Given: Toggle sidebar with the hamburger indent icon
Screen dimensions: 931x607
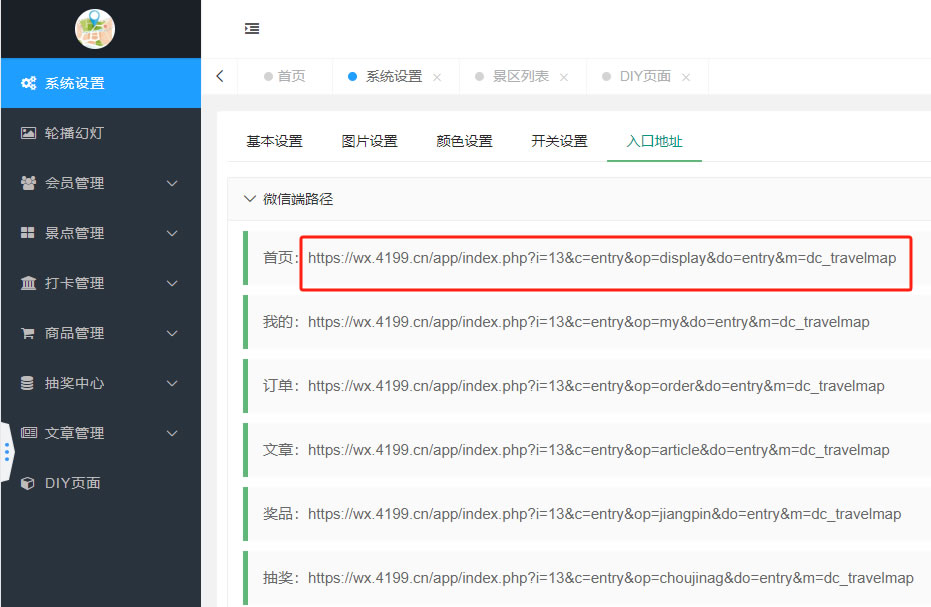Looking at the screenshot, I should 252,29.
